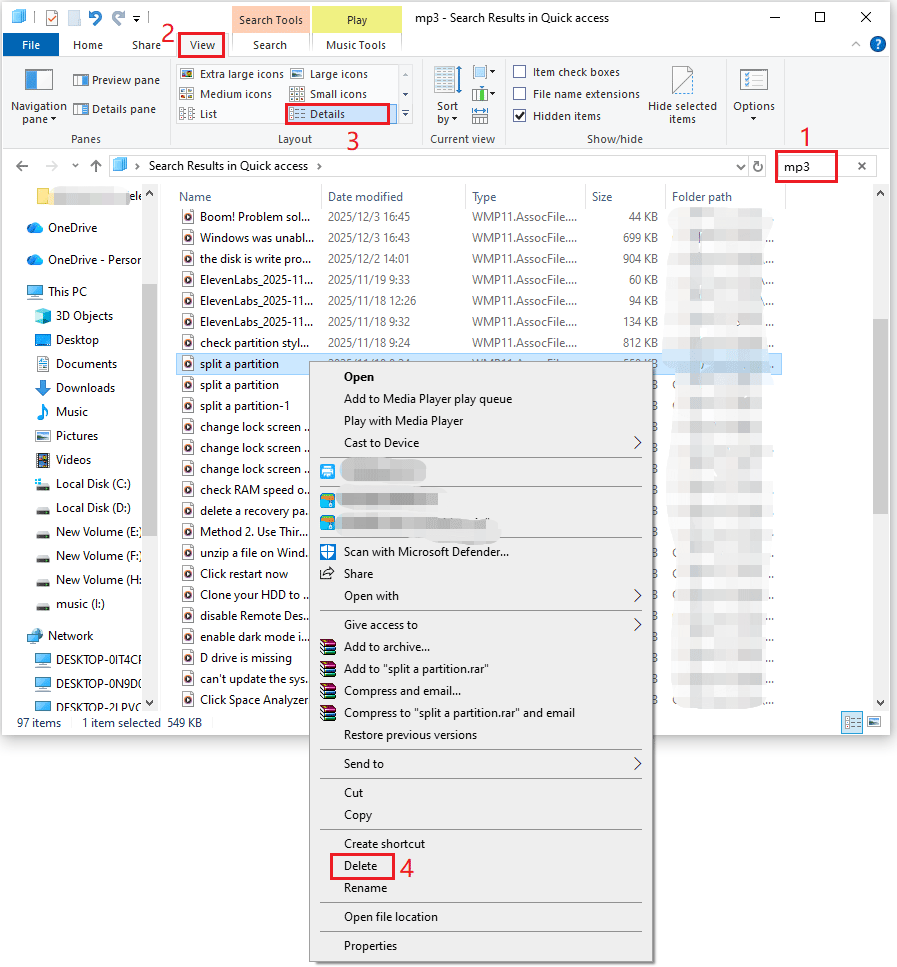Switch to details view in status bar
This screenshot has height=967, width=897.
click(852, 722)
